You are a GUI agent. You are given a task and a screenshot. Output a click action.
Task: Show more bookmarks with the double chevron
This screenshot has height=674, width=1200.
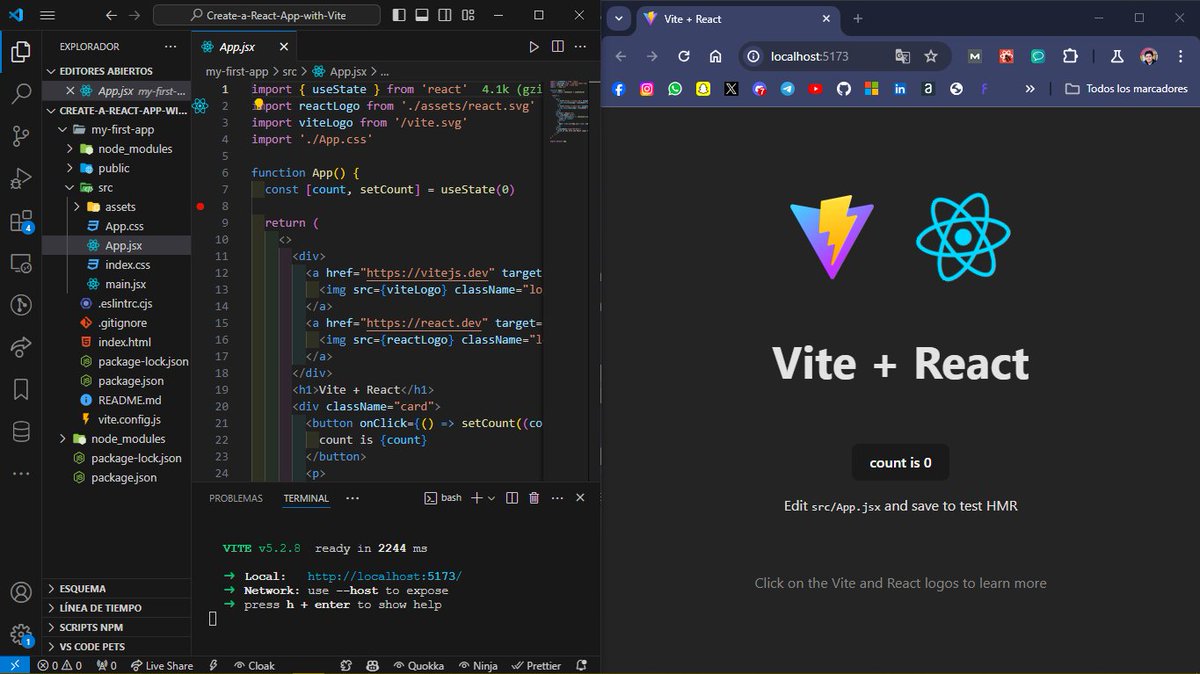click(1030, 89)
